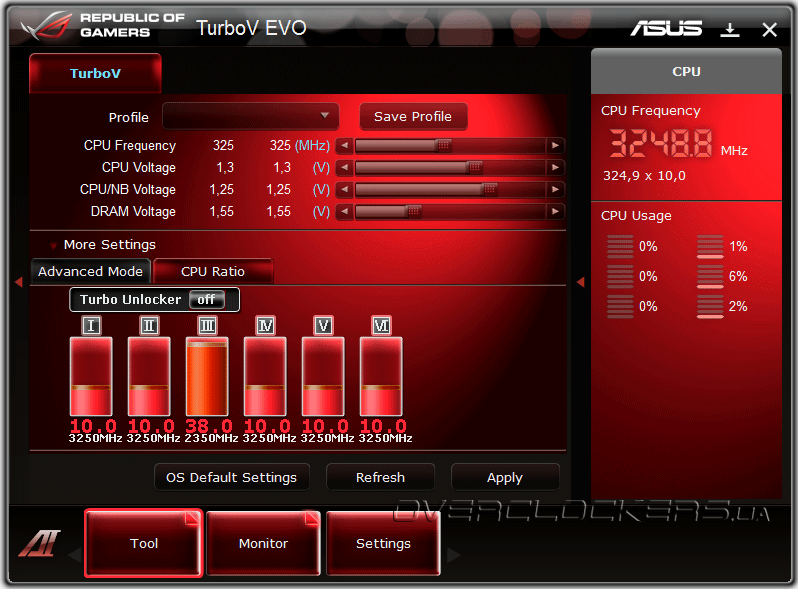Increase CPU/NB Voltage with right arrow
The height and width of the screenshot is (589, 798).
point(555,189)
